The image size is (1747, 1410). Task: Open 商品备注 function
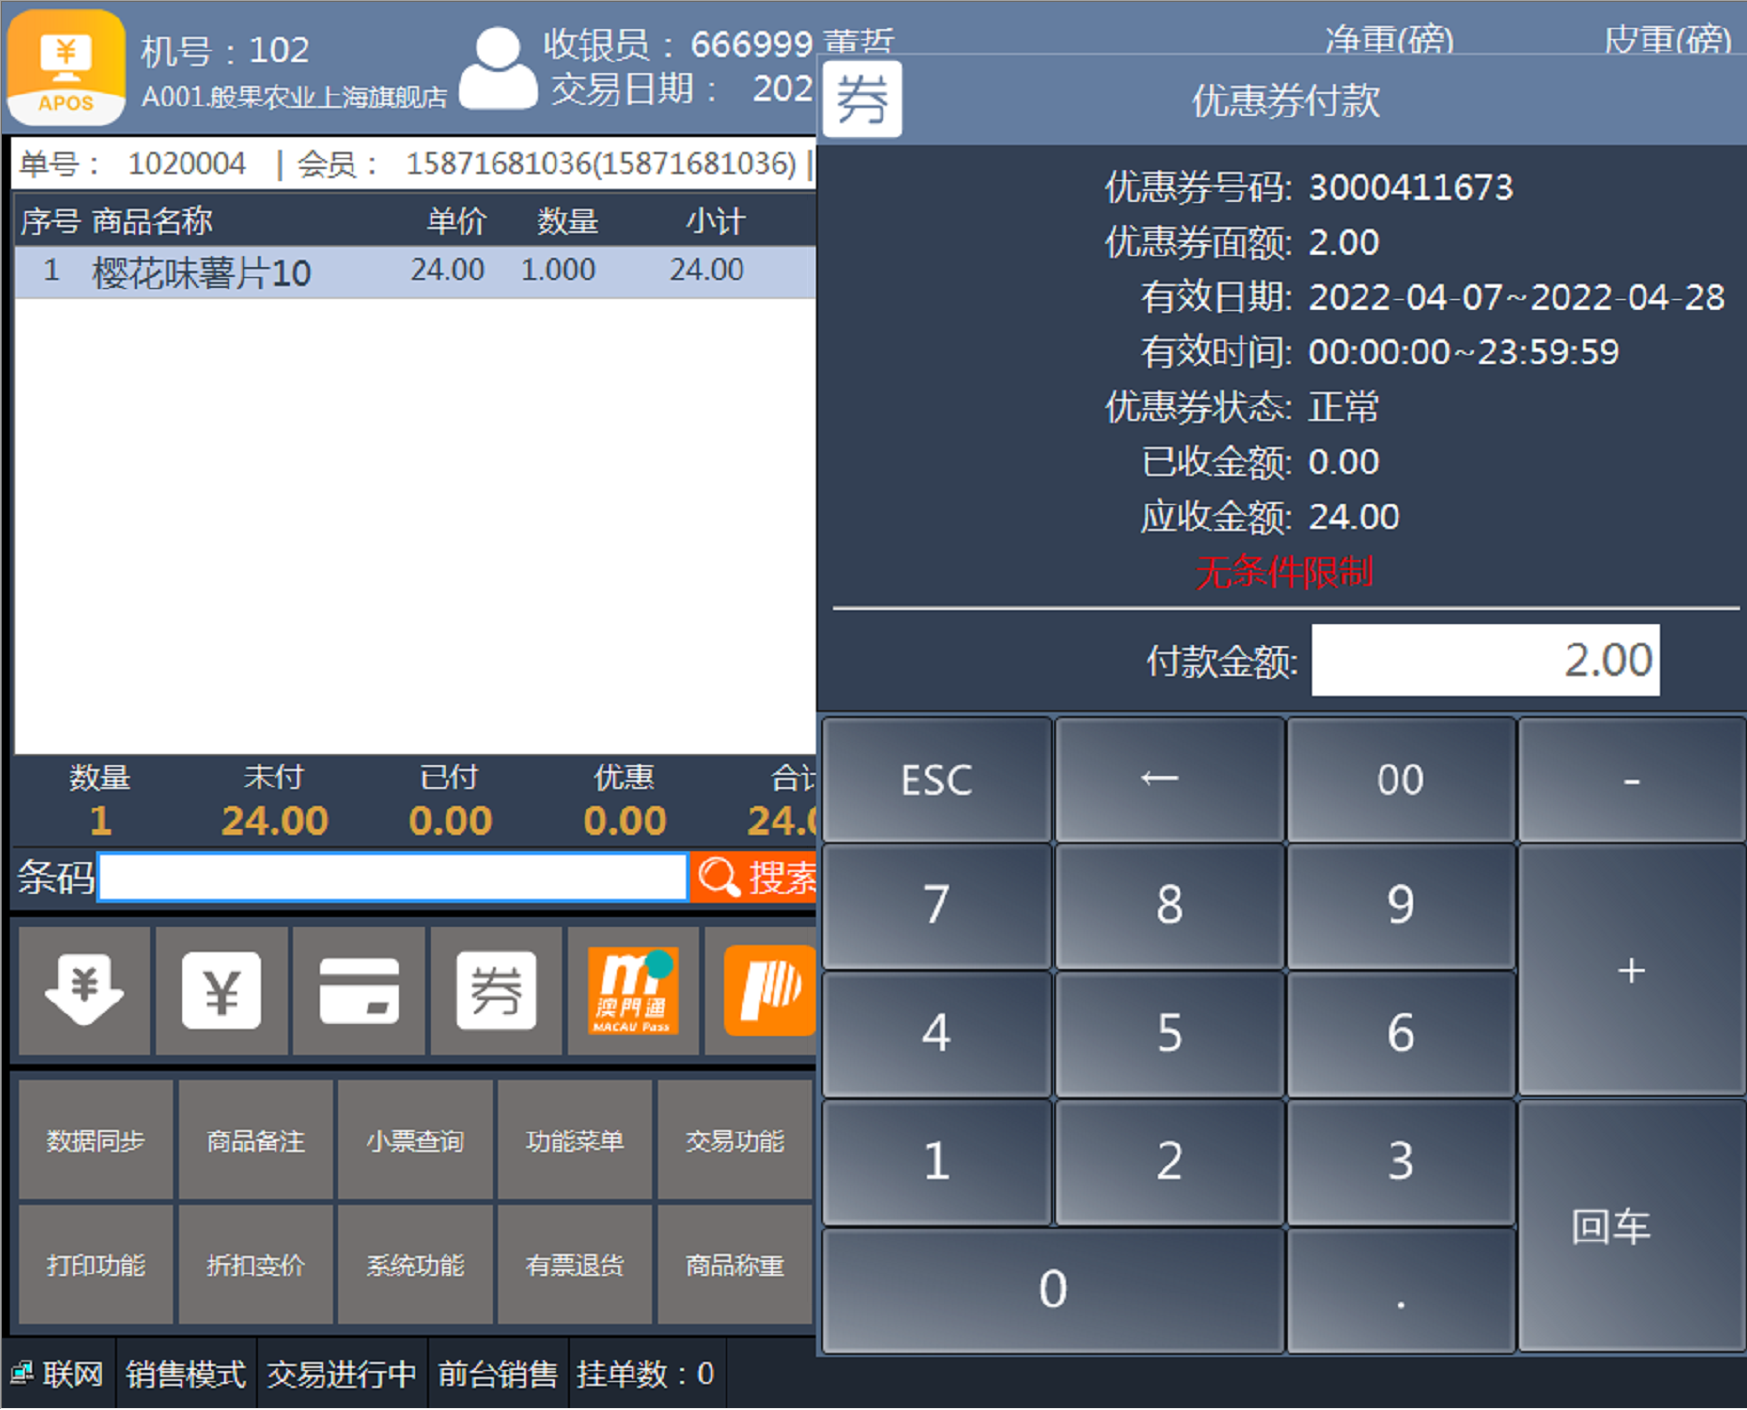coord(255,1140)
